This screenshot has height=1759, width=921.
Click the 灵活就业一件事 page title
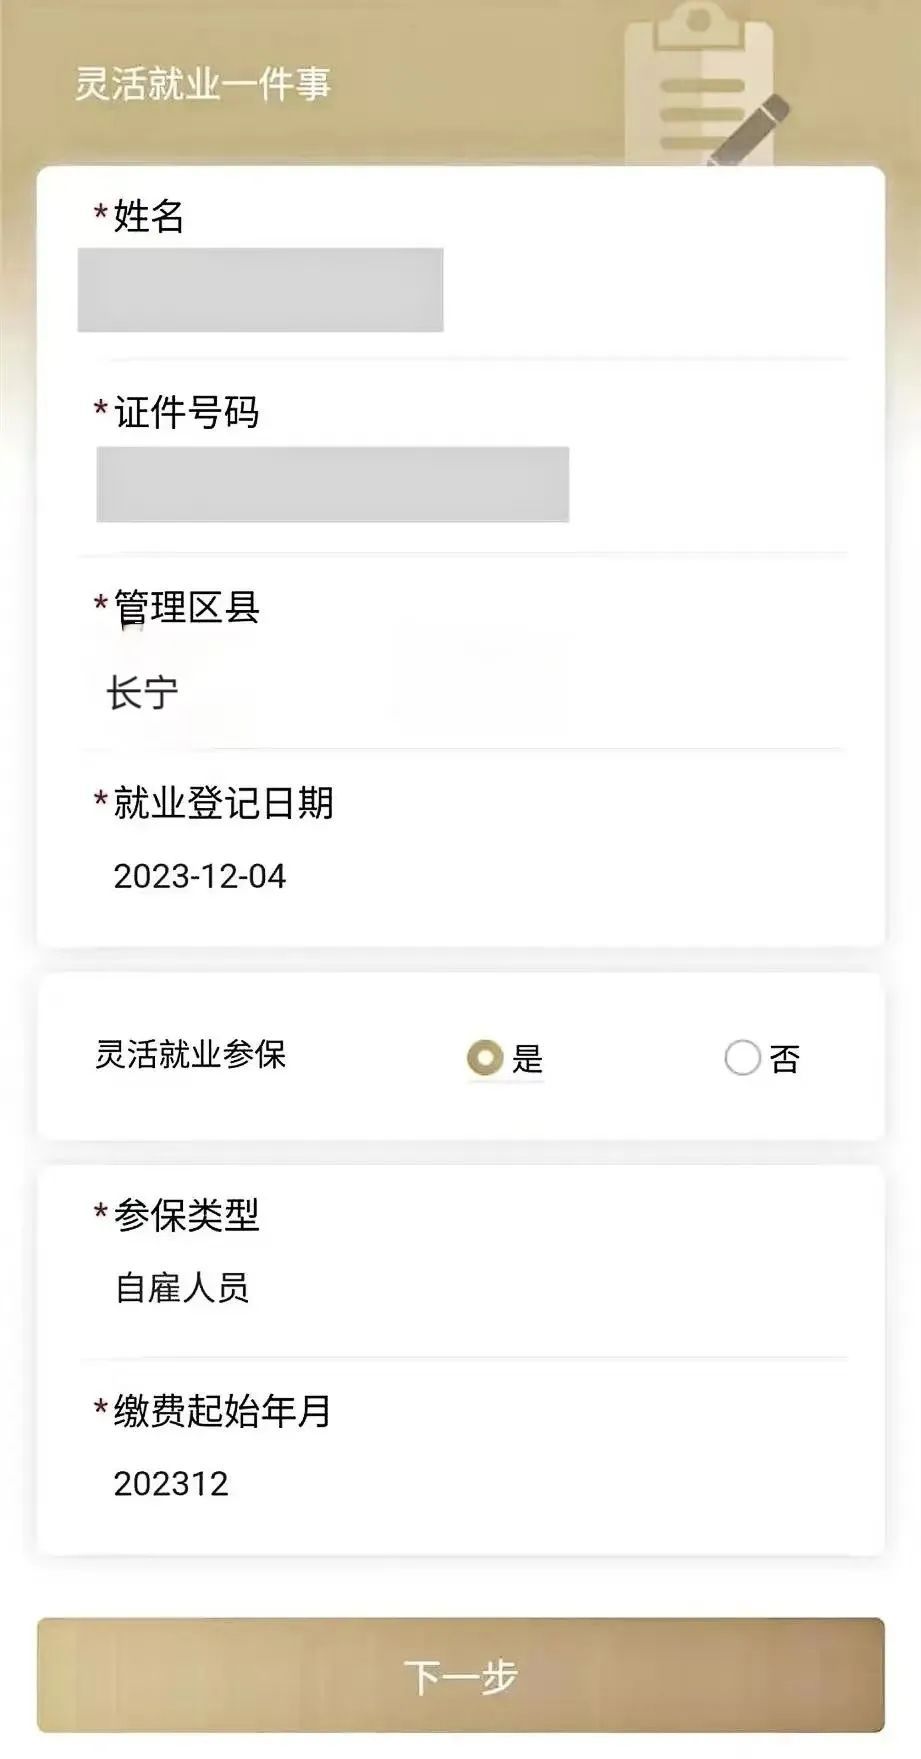pos(203,84)
